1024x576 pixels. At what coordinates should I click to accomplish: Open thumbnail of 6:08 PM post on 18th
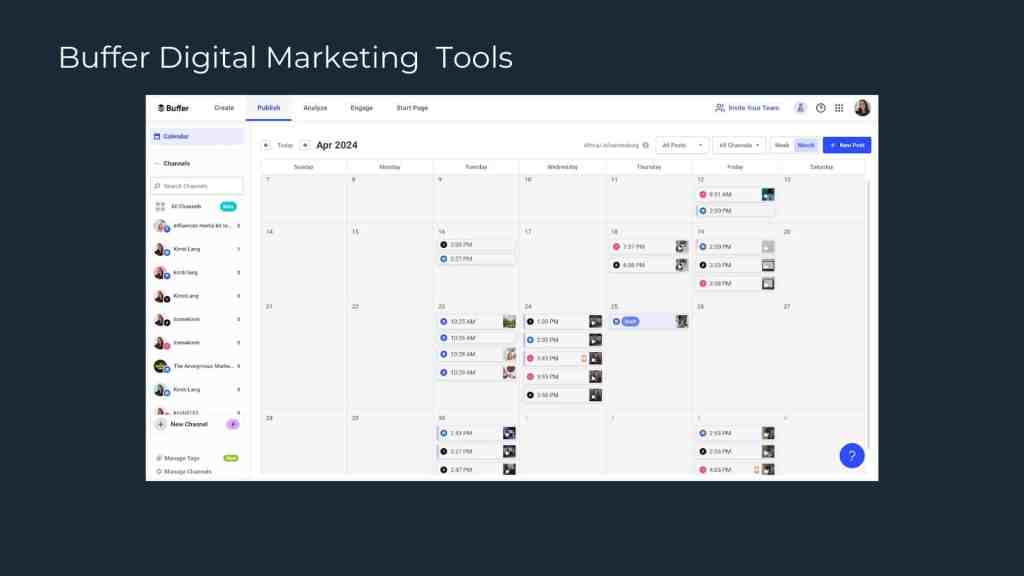click(x=681, y=265)
